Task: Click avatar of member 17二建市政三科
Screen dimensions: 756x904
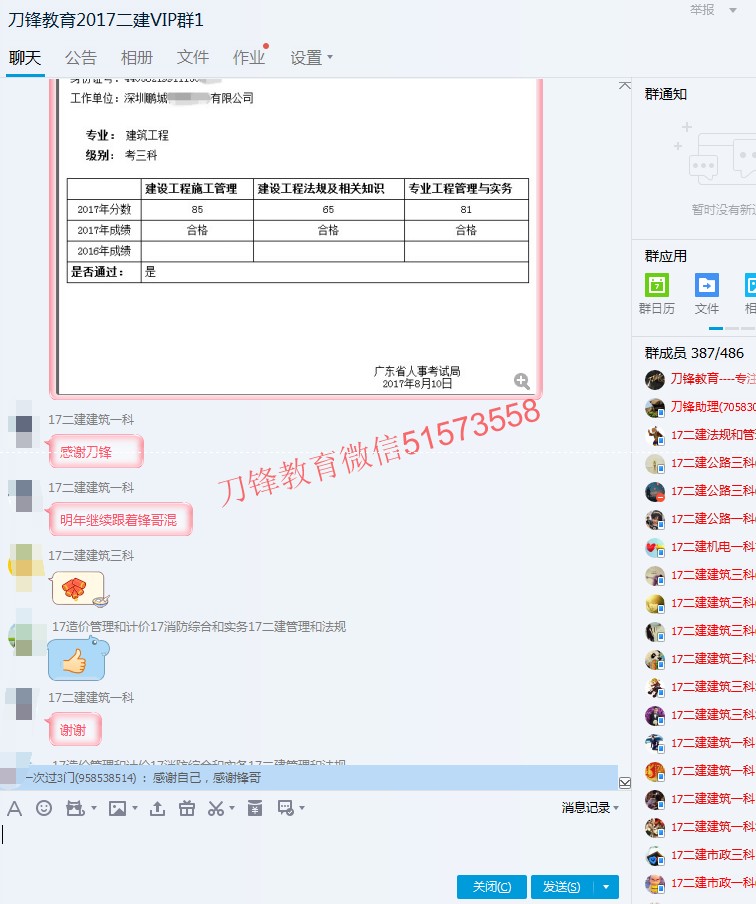Action: (x=655, y=856)
